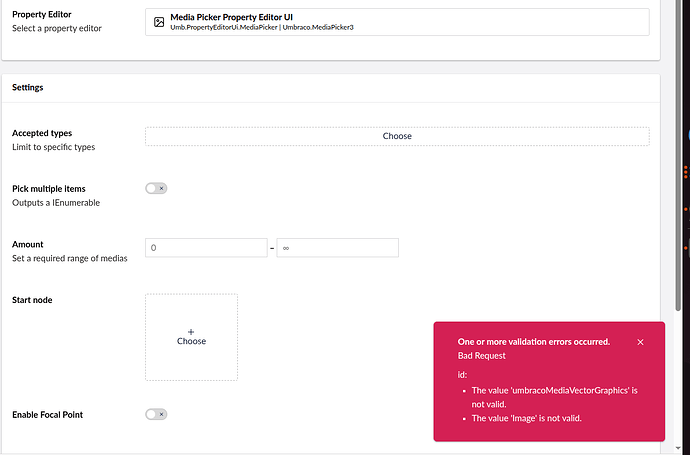Click the 'Start node' label
This screenshot has width=690, height=455.
(x=32, y=300)
